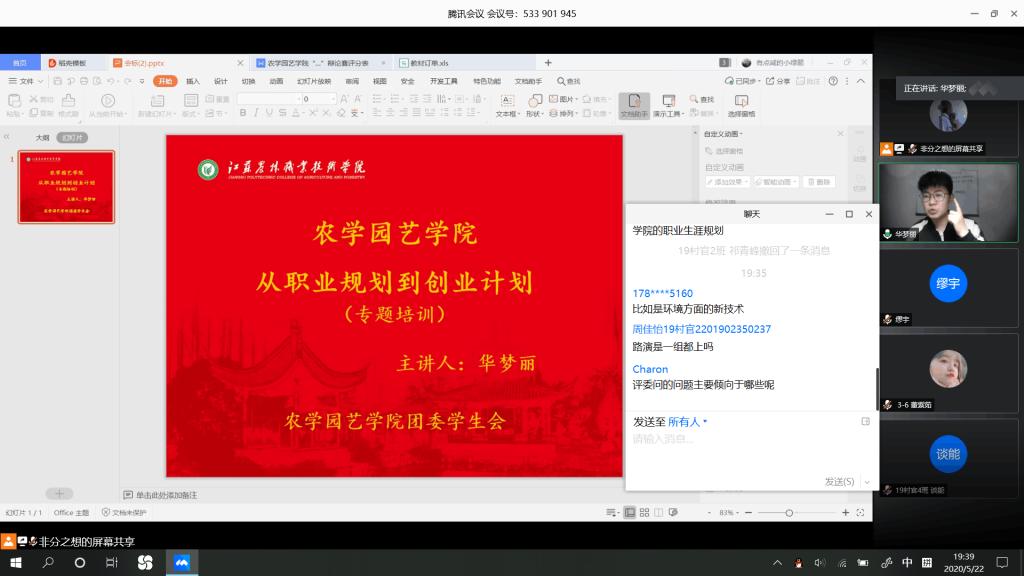This screenshot has width=1024, height=576.
Task: Click the chat message input field
Action: [x=740, y=440]
